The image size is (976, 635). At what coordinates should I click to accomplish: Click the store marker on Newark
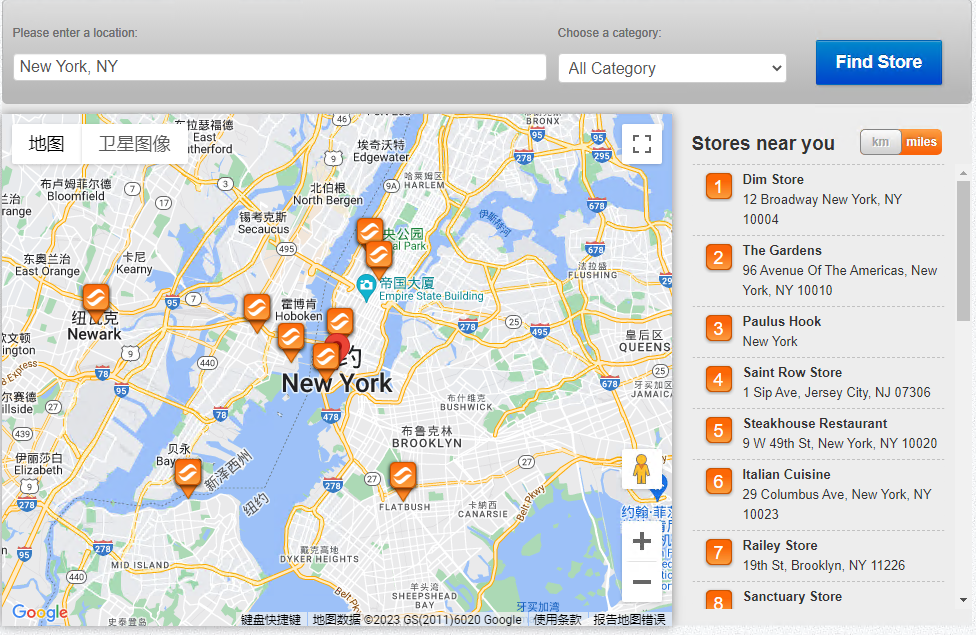click(x=96, y=300)
